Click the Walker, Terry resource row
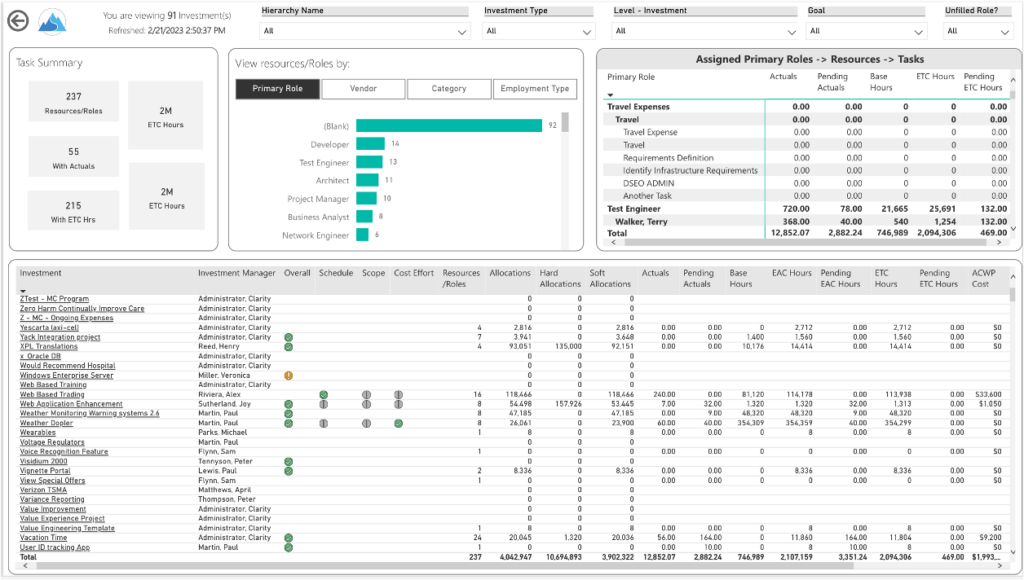 pyautogui.click(x=807, y=222)
